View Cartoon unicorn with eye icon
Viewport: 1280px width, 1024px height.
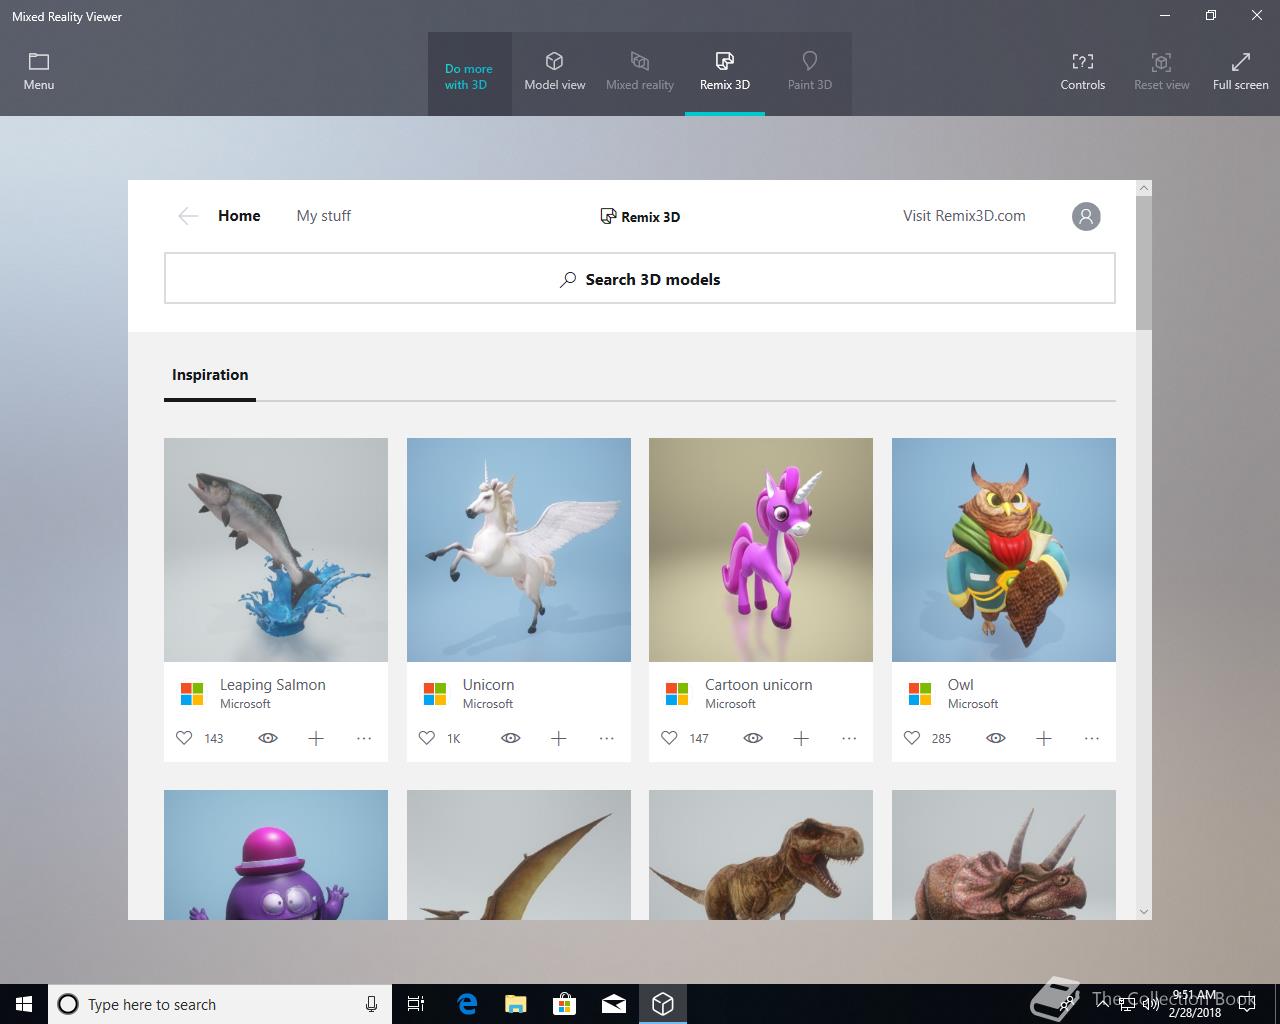tap(753, 738)
